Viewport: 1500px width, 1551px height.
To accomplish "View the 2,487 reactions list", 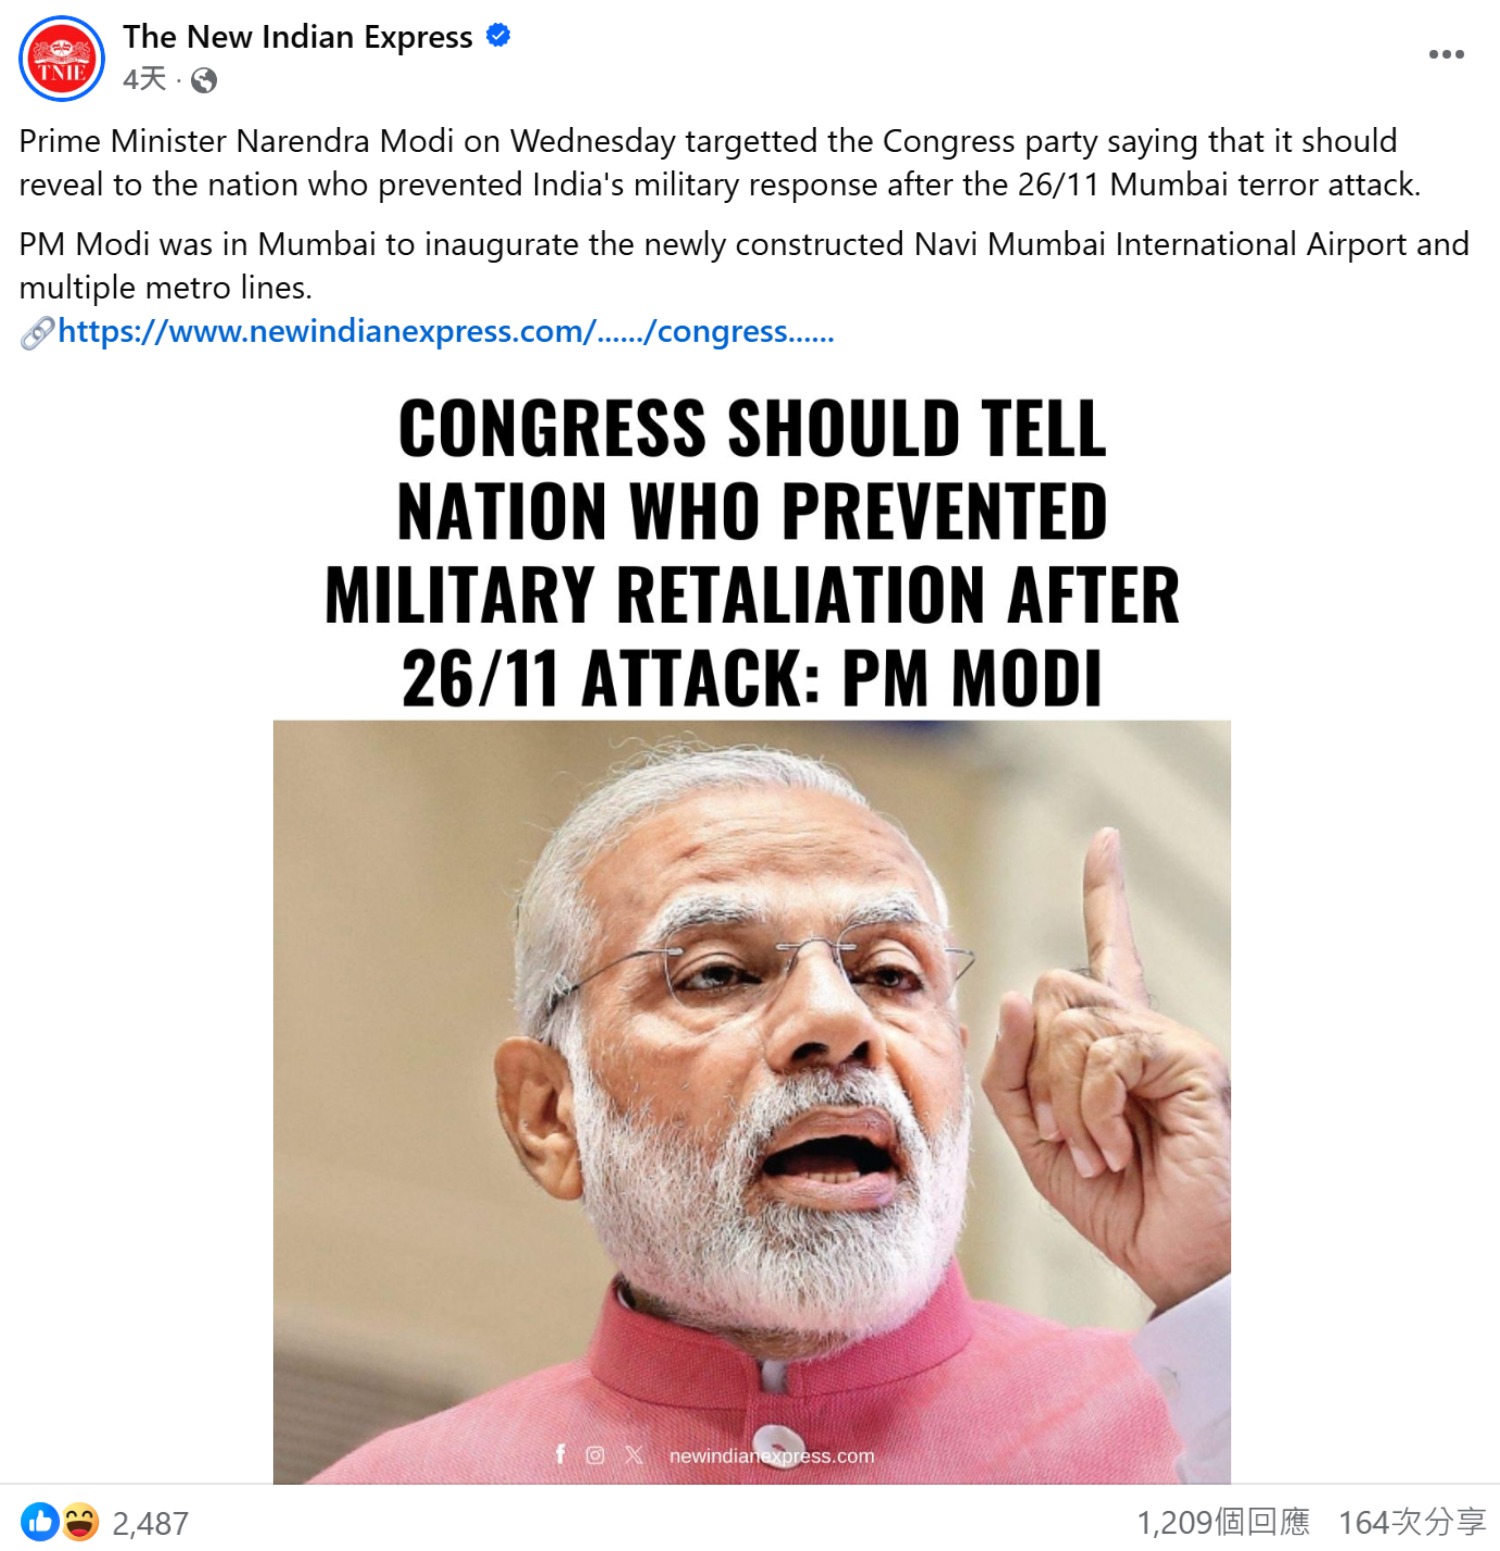I will (x=150, y=1523).
